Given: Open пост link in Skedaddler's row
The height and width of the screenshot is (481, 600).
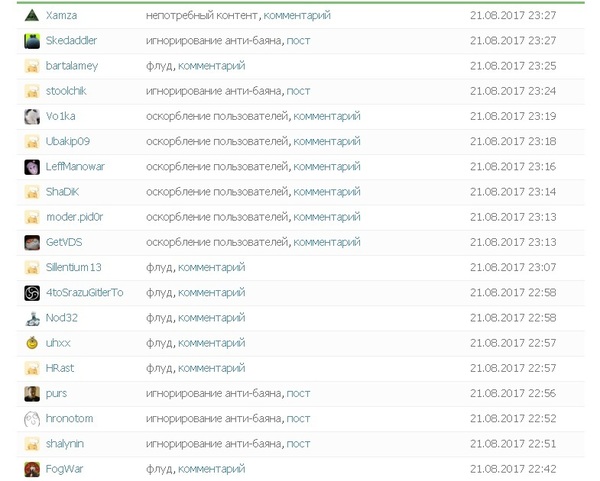Looking at the screenshot, I should point(298,41).
